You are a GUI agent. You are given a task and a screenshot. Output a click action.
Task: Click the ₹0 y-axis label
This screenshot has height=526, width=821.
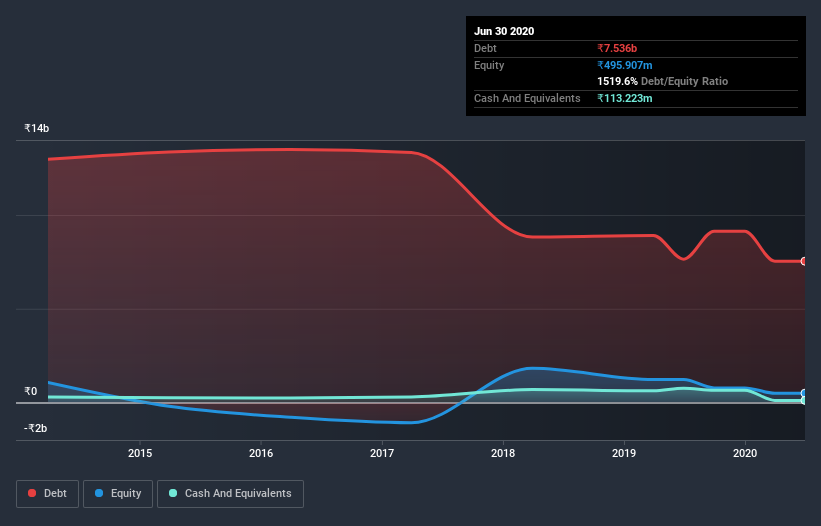[30, 391]
